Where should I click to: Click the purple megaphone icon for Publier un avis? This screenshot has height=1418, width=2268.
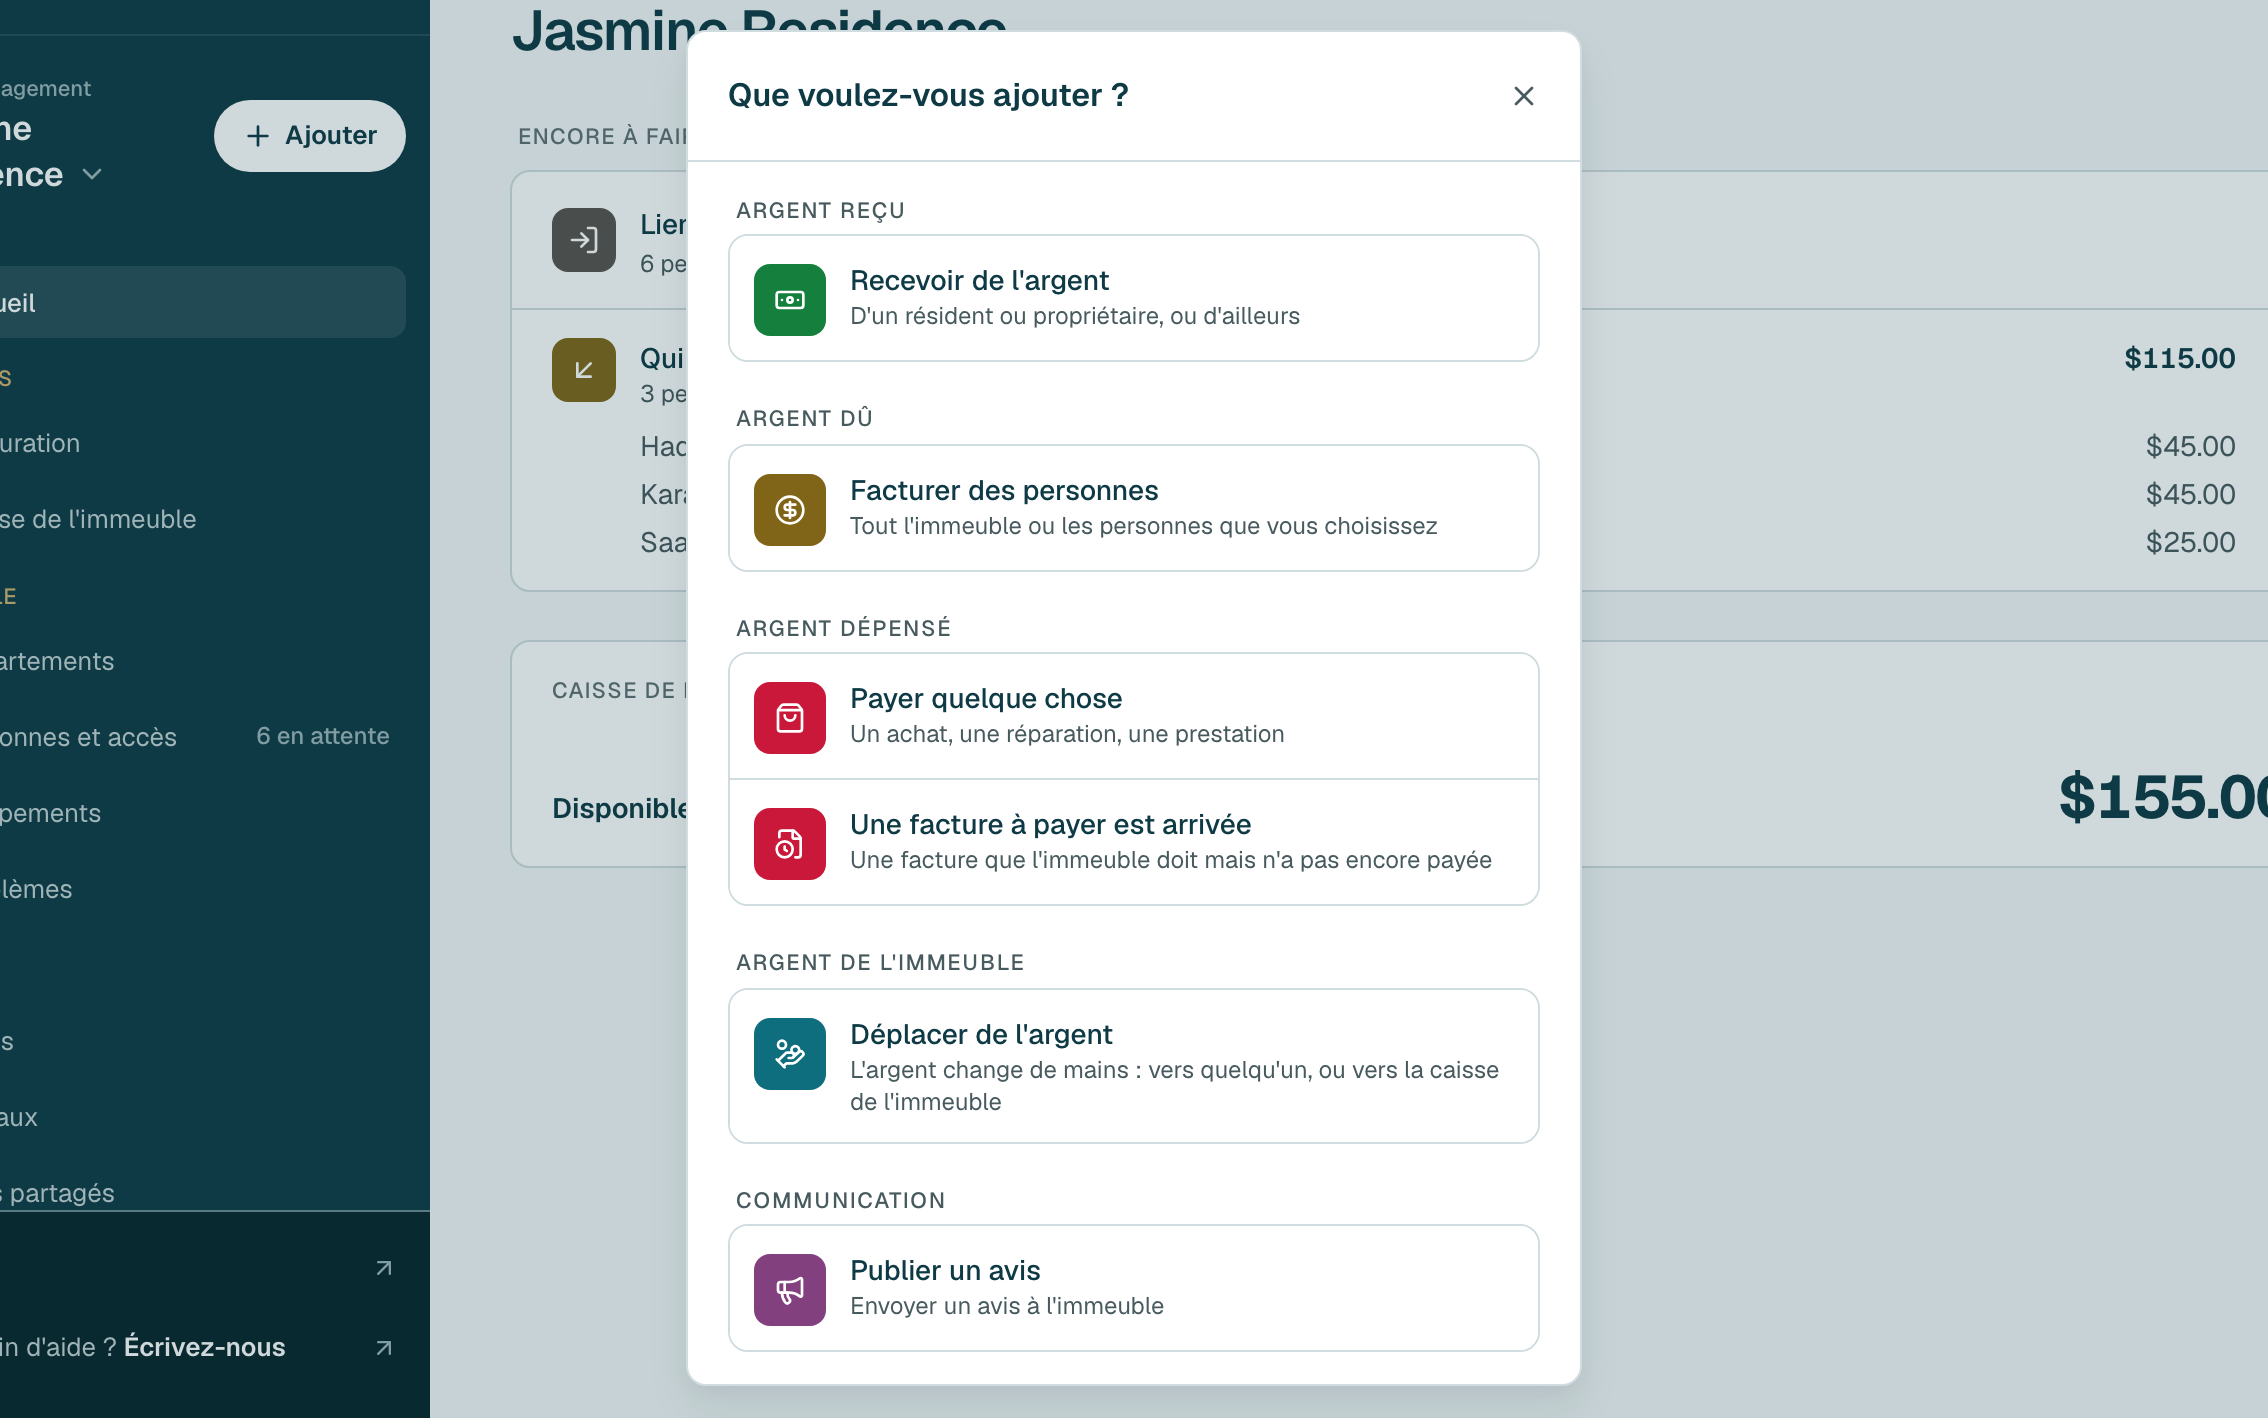click(790, 1290)
